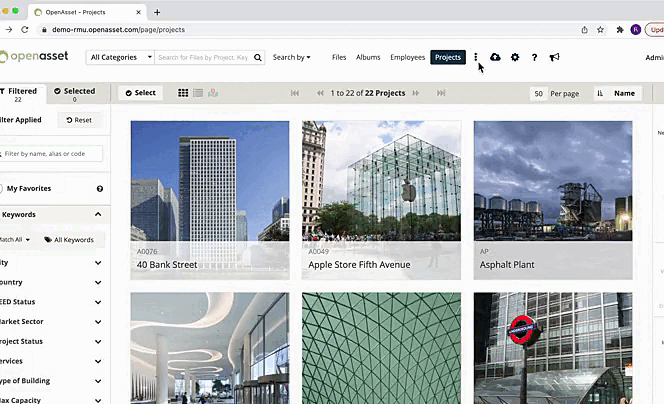Go to next page of projects
Image resolution: width=664 pixels, height=404 pixels.
pos(416,93)
